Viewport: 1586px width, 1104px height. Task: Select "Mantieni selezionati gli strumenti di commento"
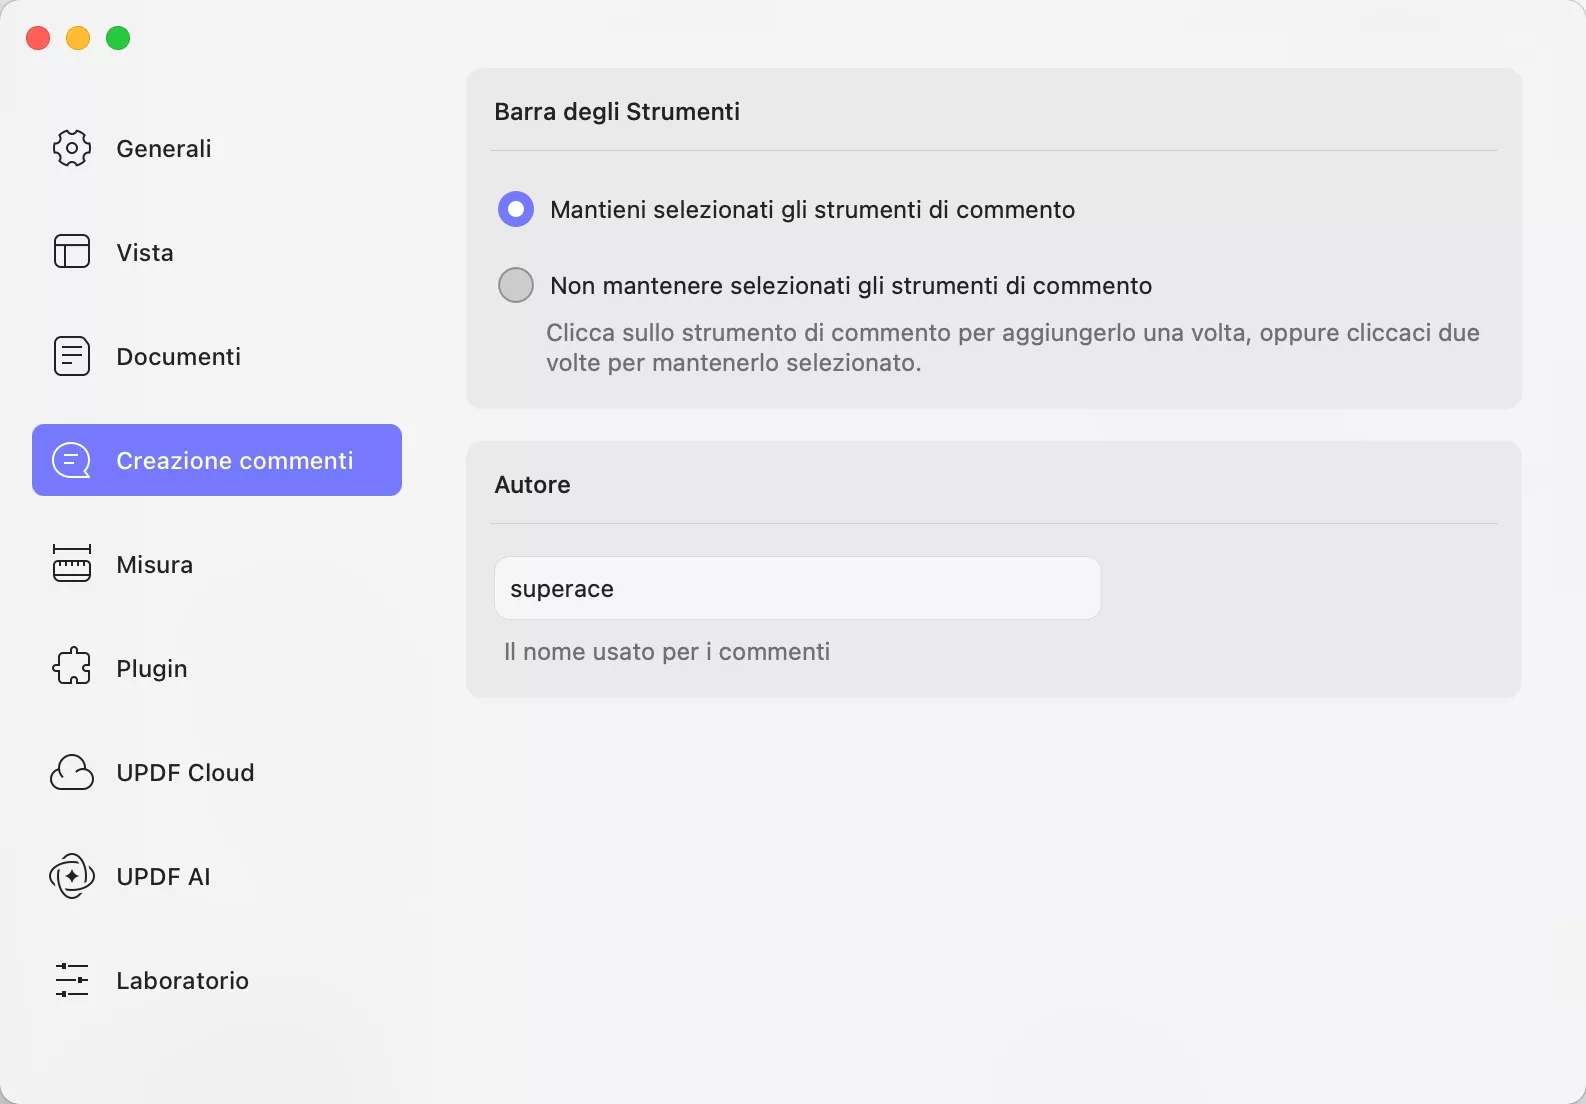click(x=515, y=208)
